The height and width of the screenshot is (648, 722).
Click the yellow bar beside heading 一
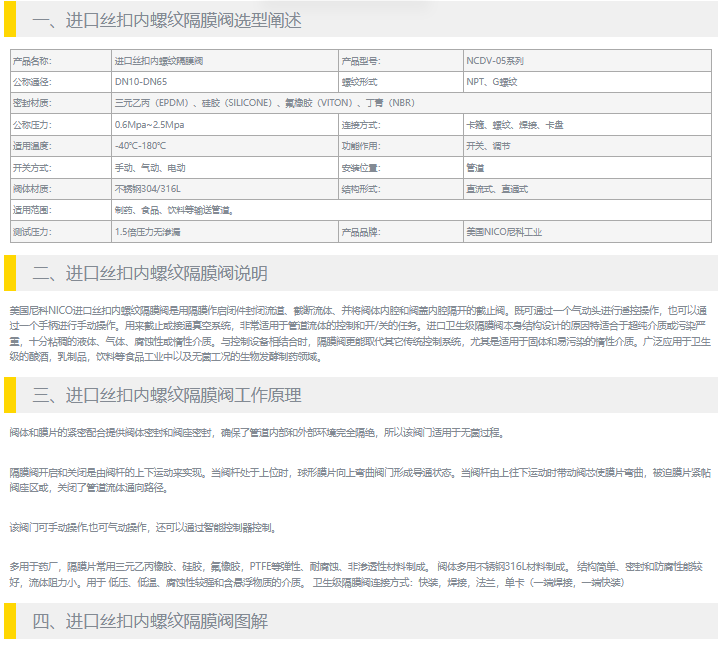pyautogui.click(x=10, y=19)
